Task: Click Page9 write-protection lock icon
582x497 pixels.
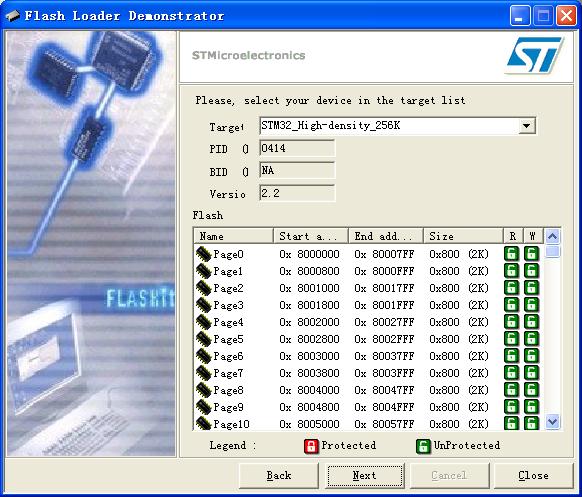Action: [x=532, y=407]
